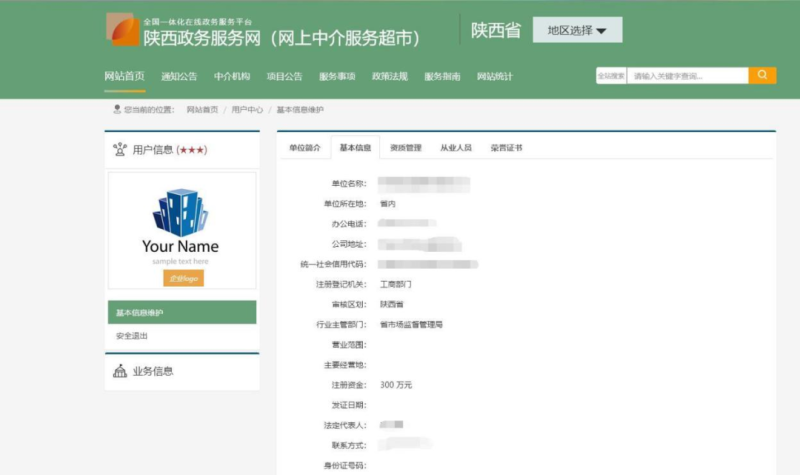Open the 全站搜索 search scope selector
This screenshot has width=800, height=475.
[611, 76]
